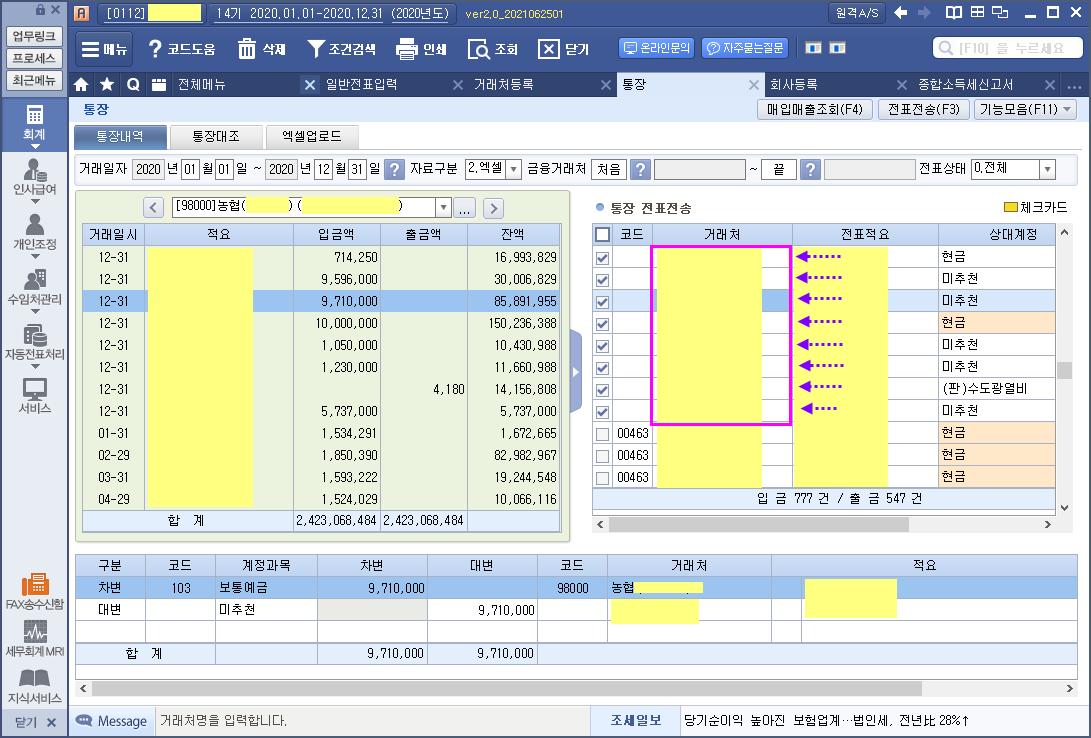Open 코드도움 help icon

[x=155, y=48]
